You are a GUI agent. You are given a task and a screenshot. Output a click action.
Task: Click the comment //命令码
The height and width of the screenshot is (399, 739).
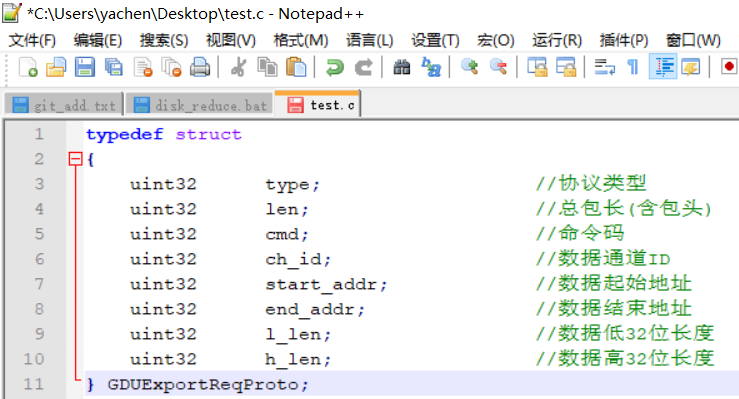580,233
